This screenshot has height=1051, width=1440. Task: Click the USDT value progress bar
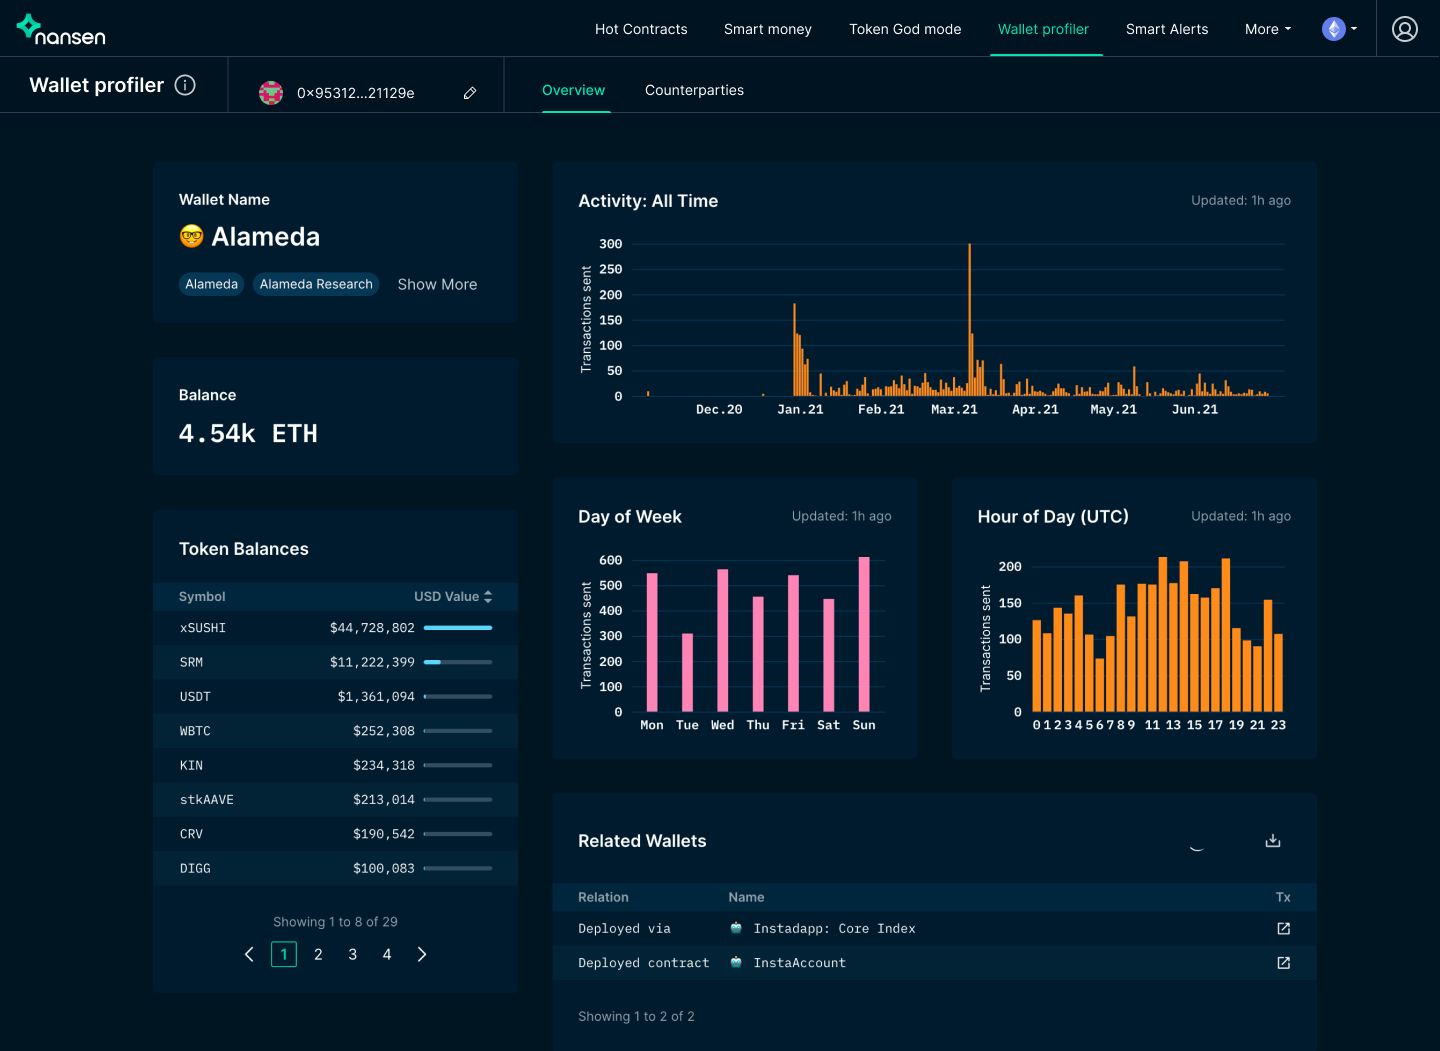point(458,696)
